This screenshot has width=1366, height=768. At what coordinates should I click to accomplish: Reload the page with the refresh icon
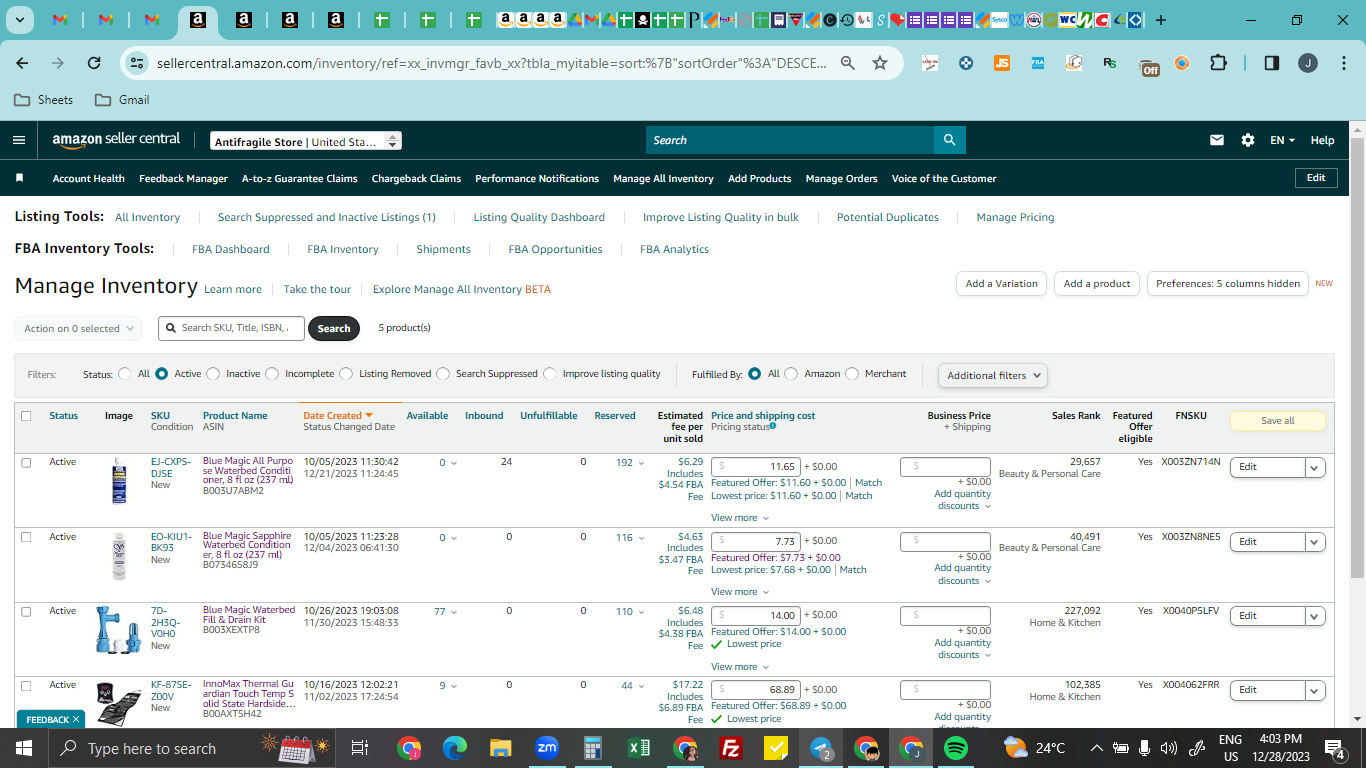coord(94,63)
